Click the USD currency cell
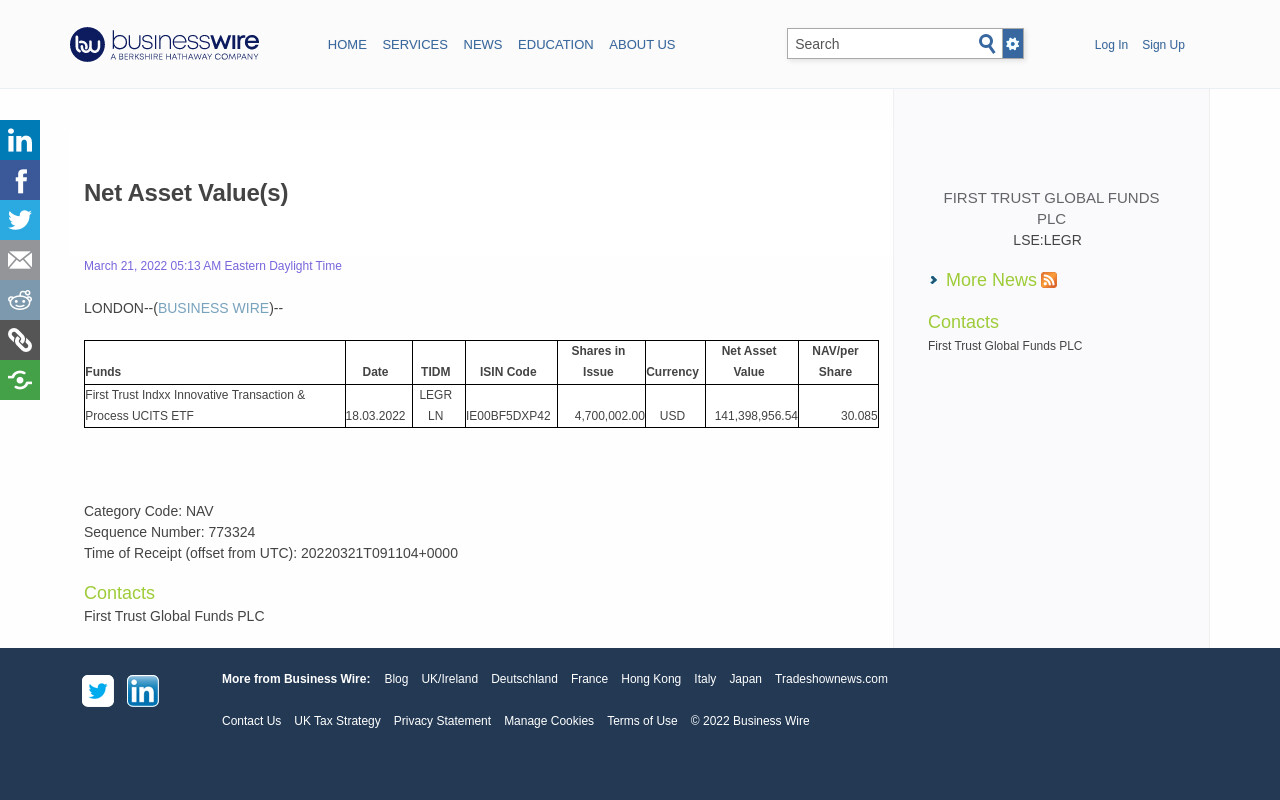The image size is (1280, 800). [x=675, y=406]
